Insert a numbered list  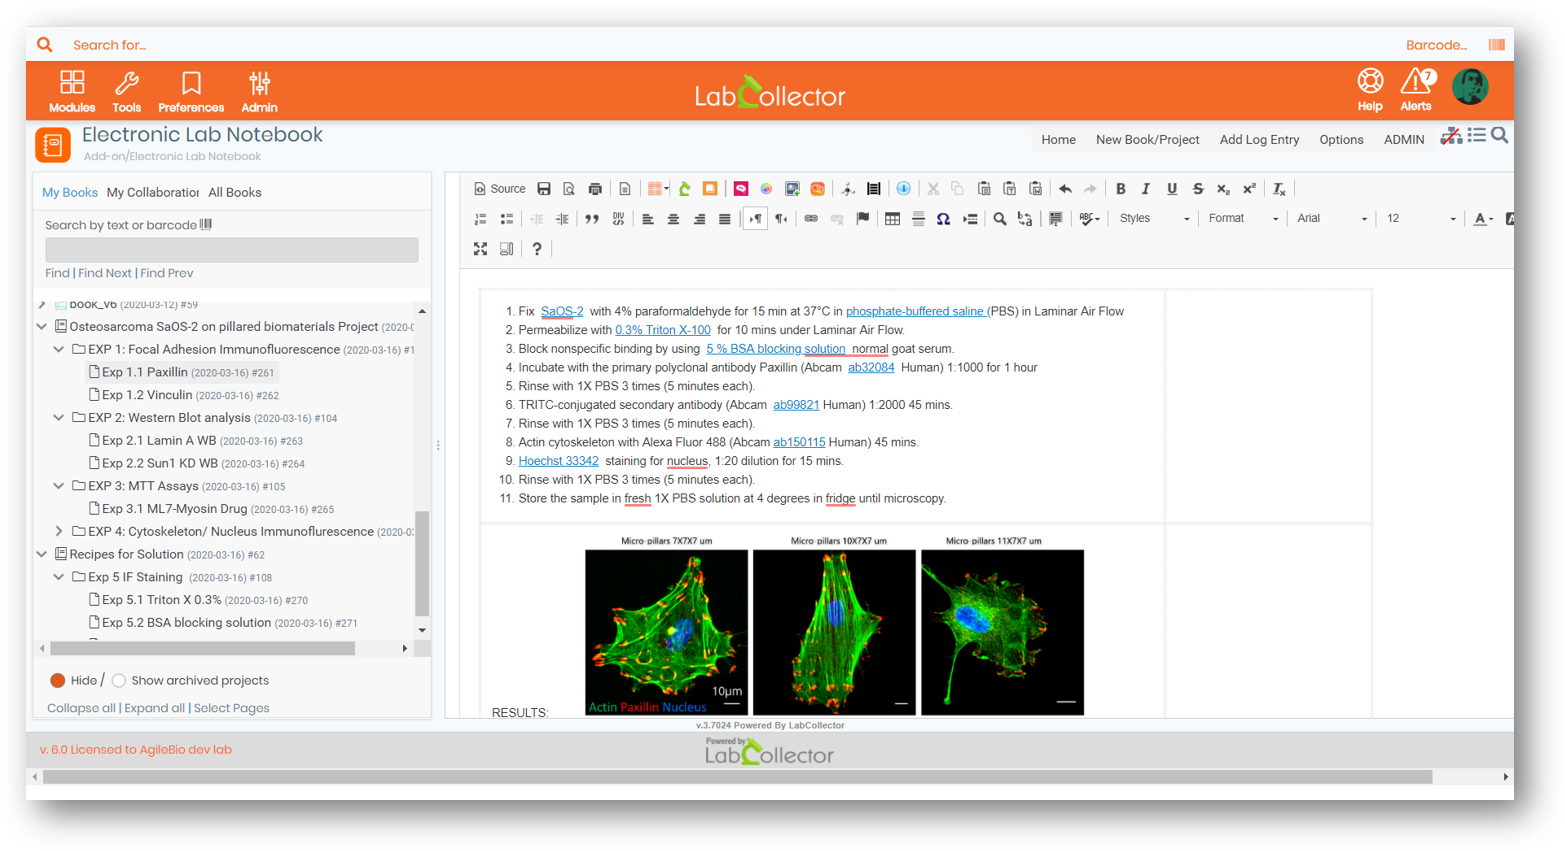481,219
